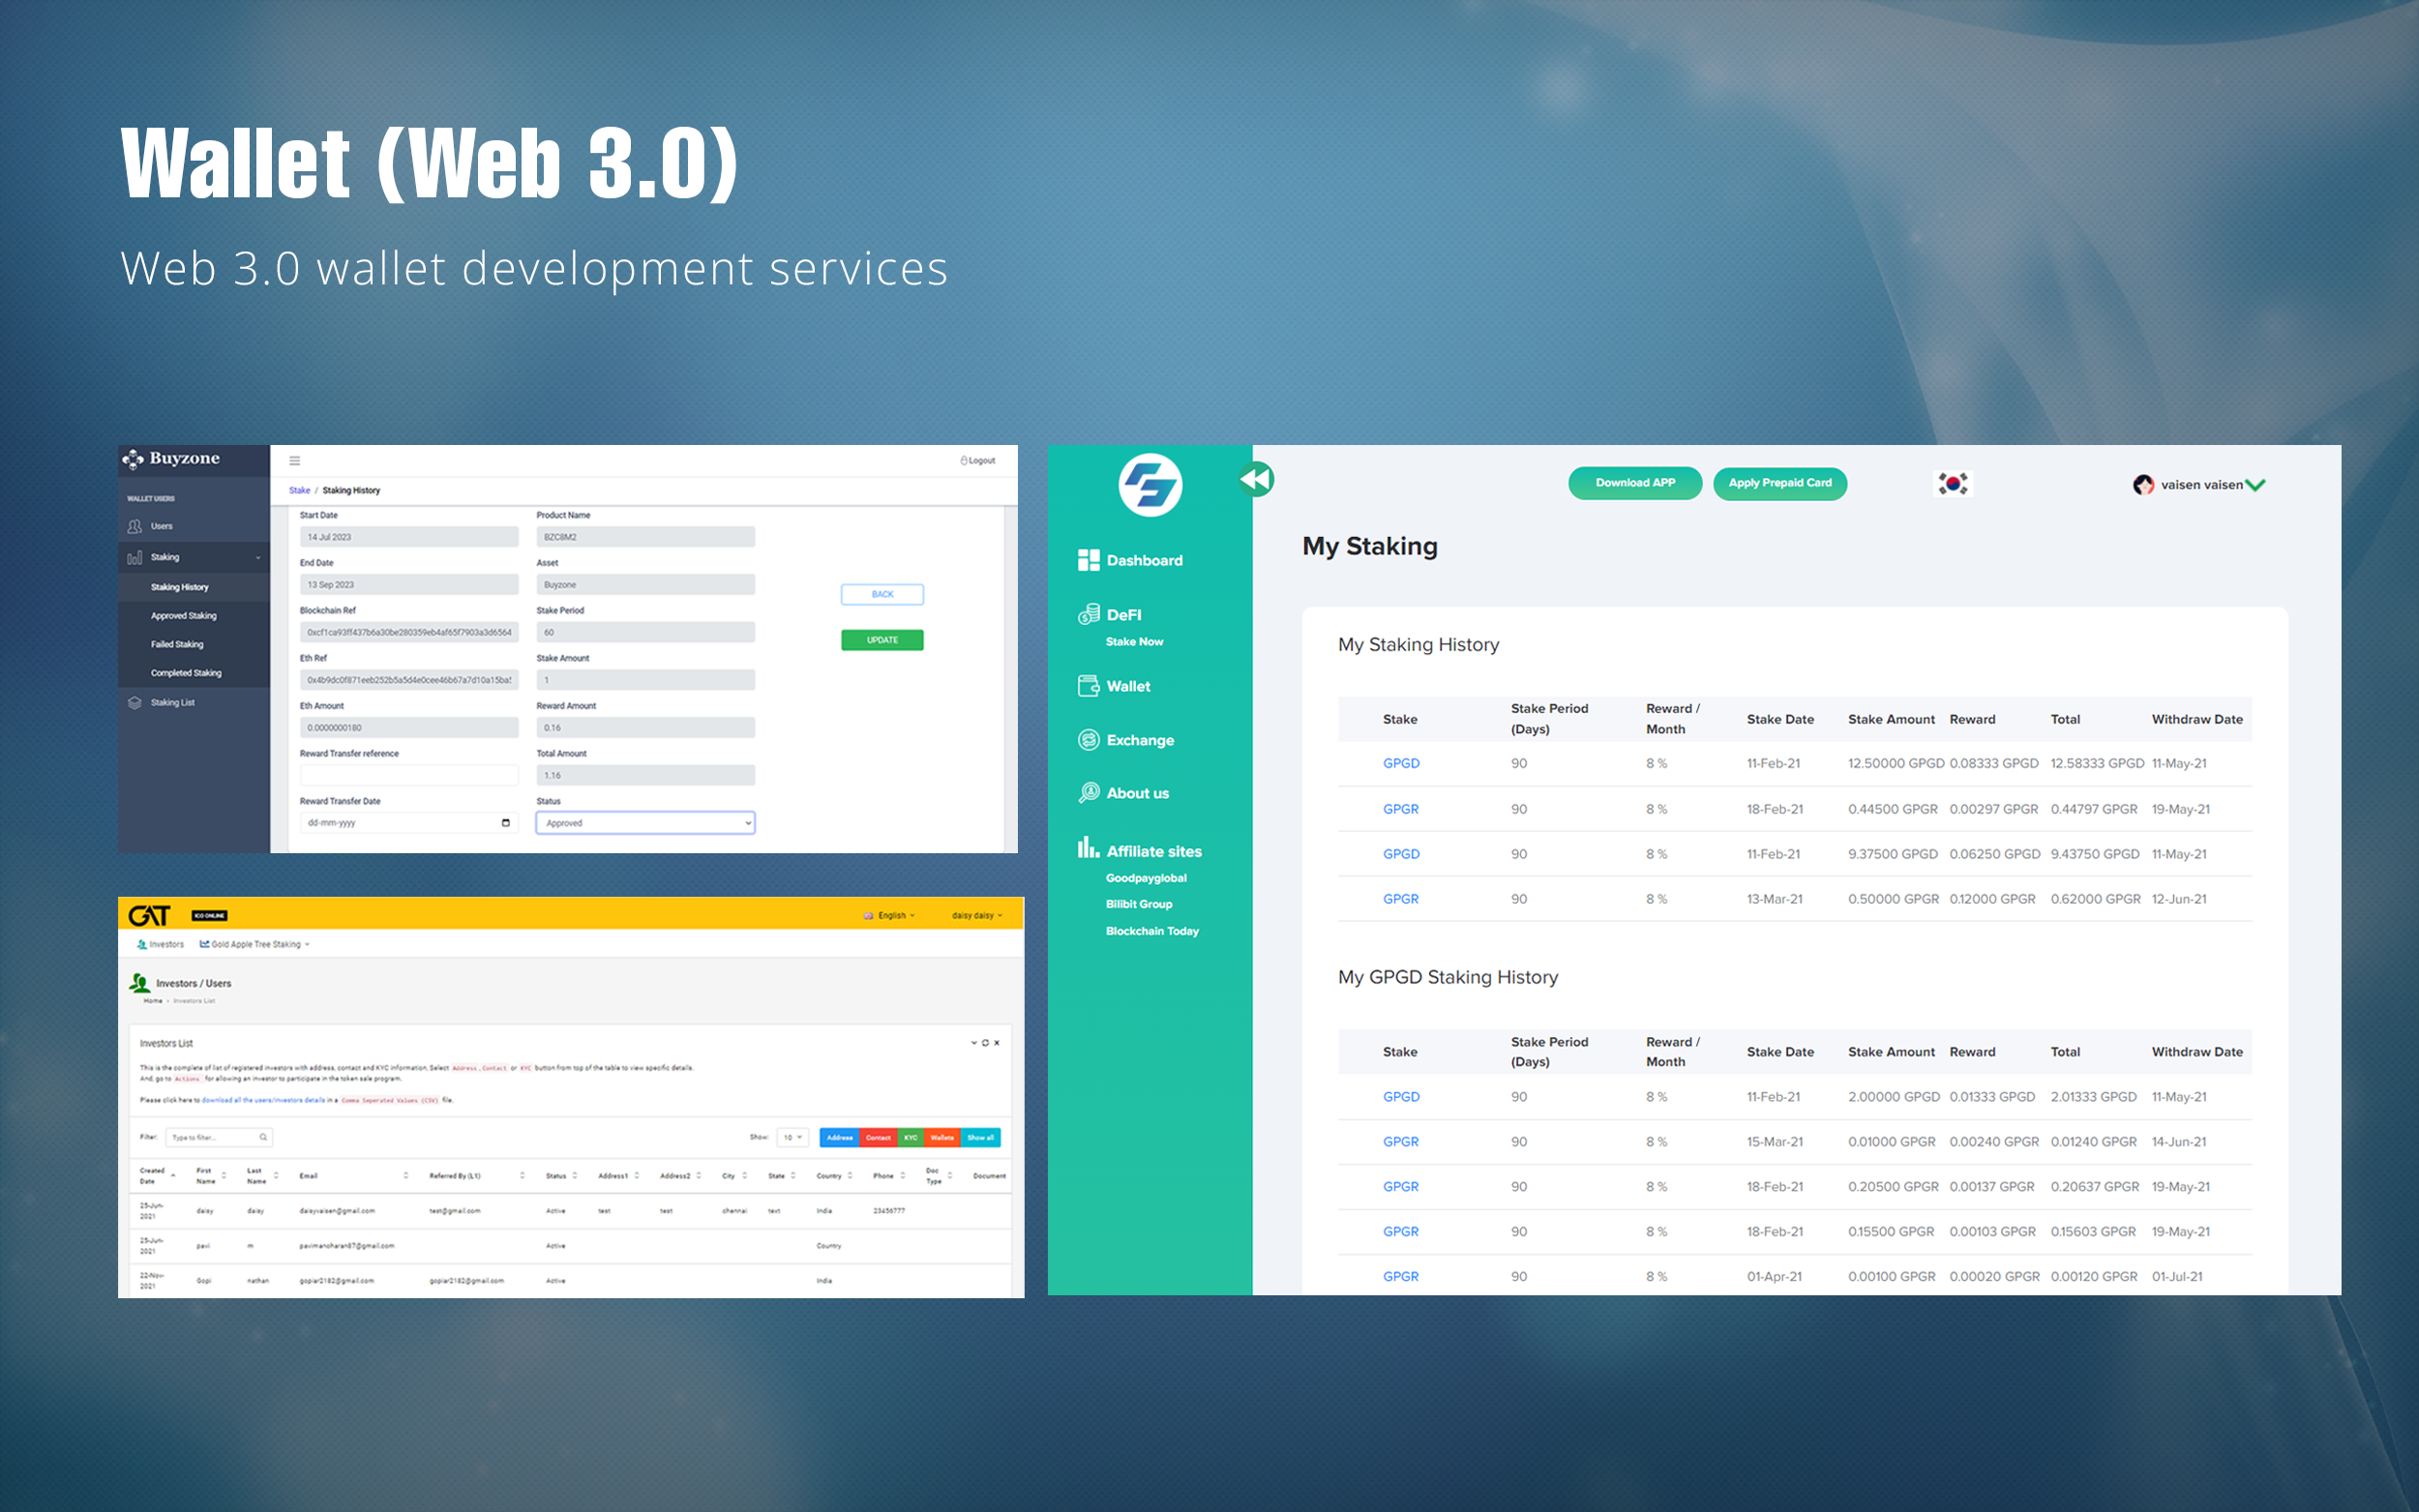Screen dimensions: 2419x1512
Task: Open the Status dropdown showing Approved
Action: tap(645, 823)
